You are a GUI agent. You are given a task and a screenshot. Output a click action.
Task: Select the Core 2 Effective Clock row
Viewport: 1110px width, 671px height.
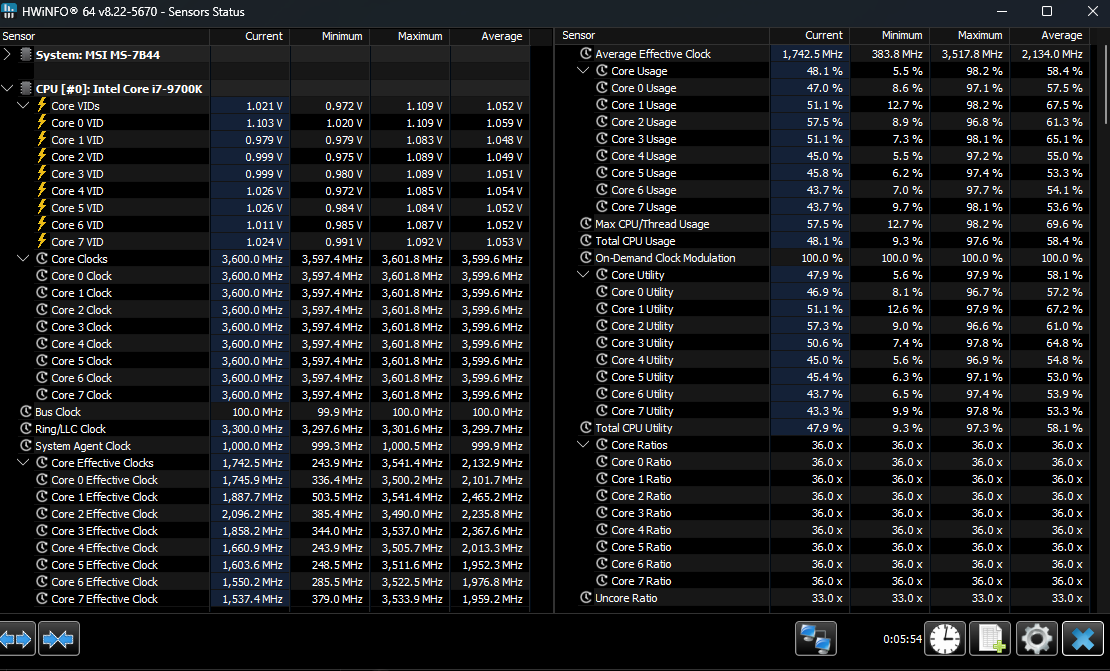[265, 513]
